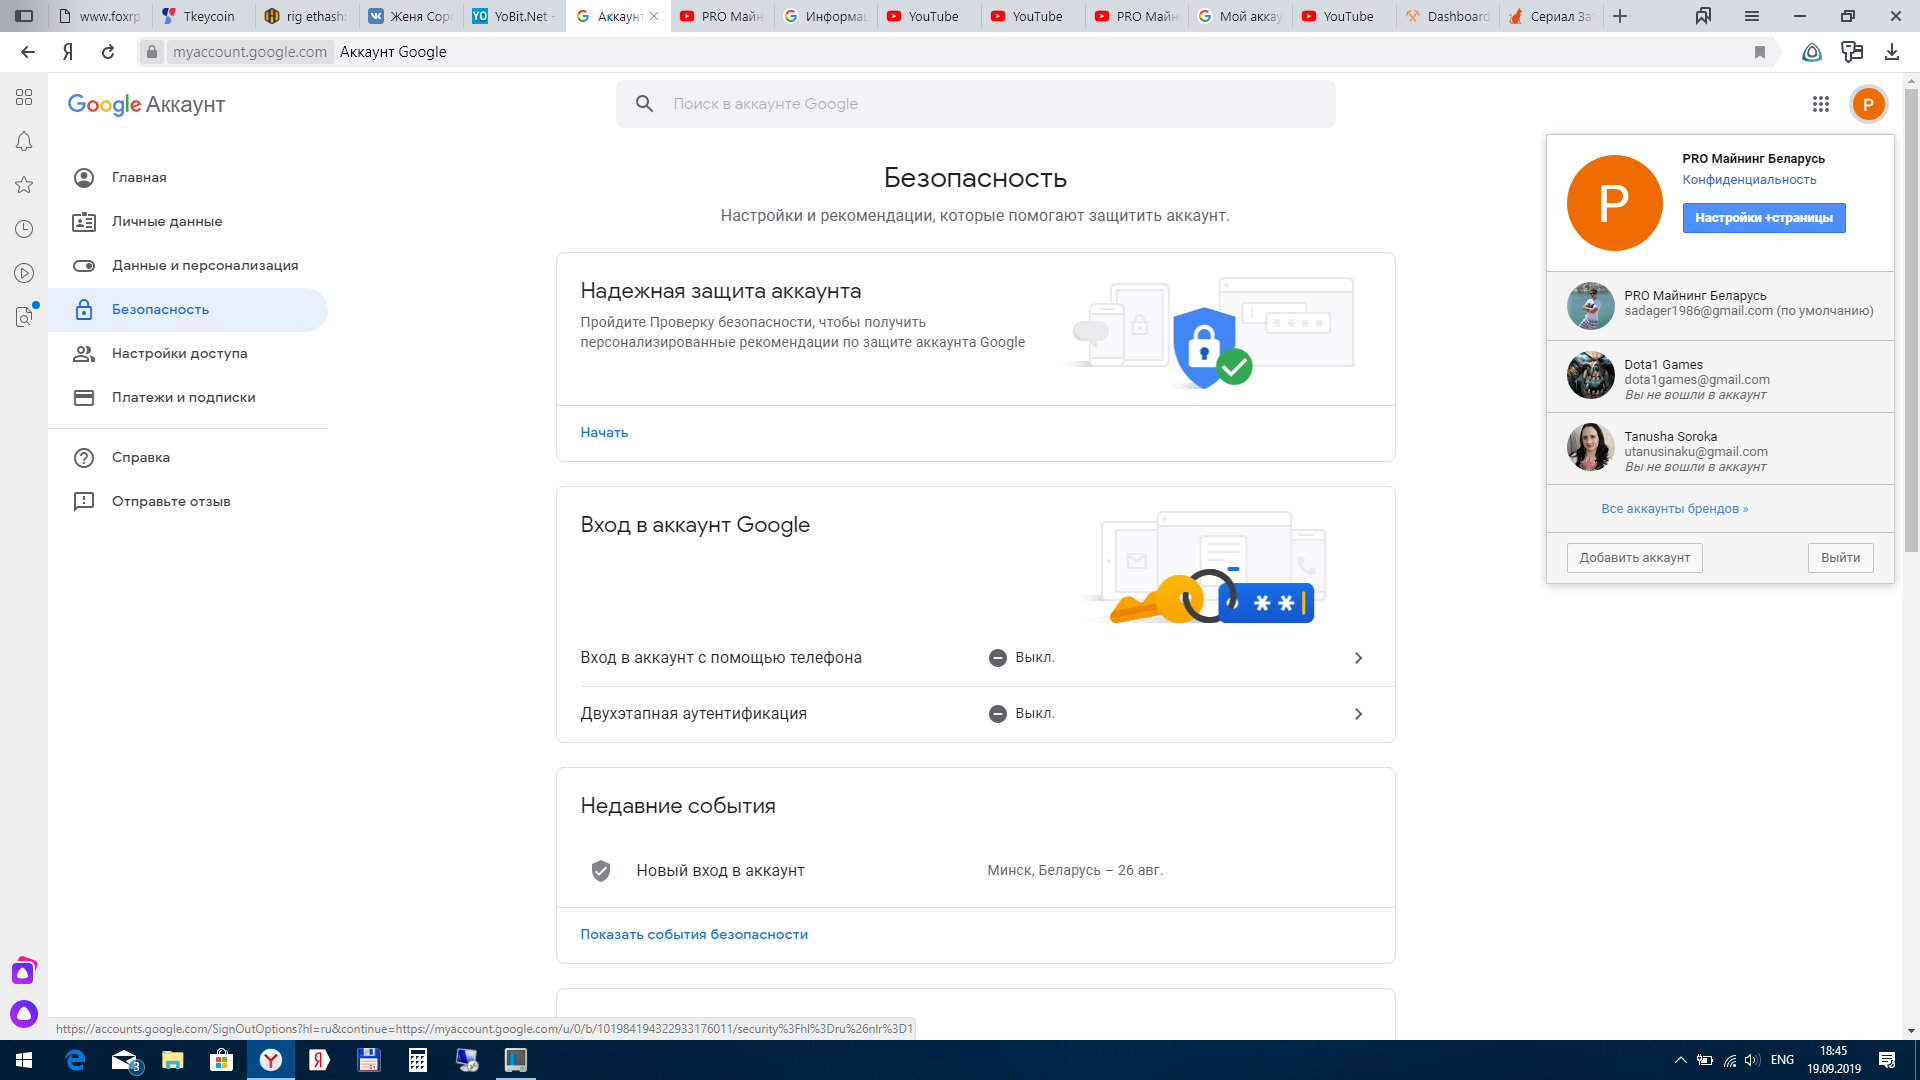
Task: Select sadager1986@gmail.com default account
Action: coord(1720,305)
